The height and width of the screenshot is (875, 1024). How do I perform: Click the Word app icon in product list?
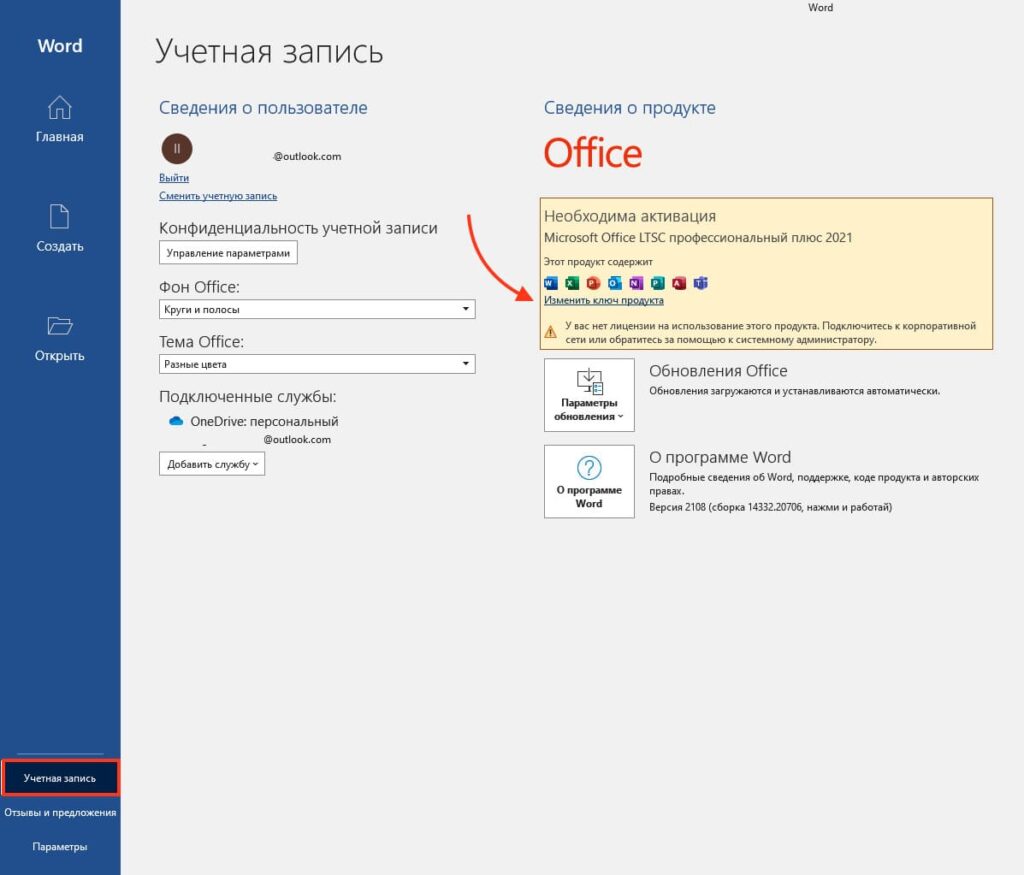[551, 283]
